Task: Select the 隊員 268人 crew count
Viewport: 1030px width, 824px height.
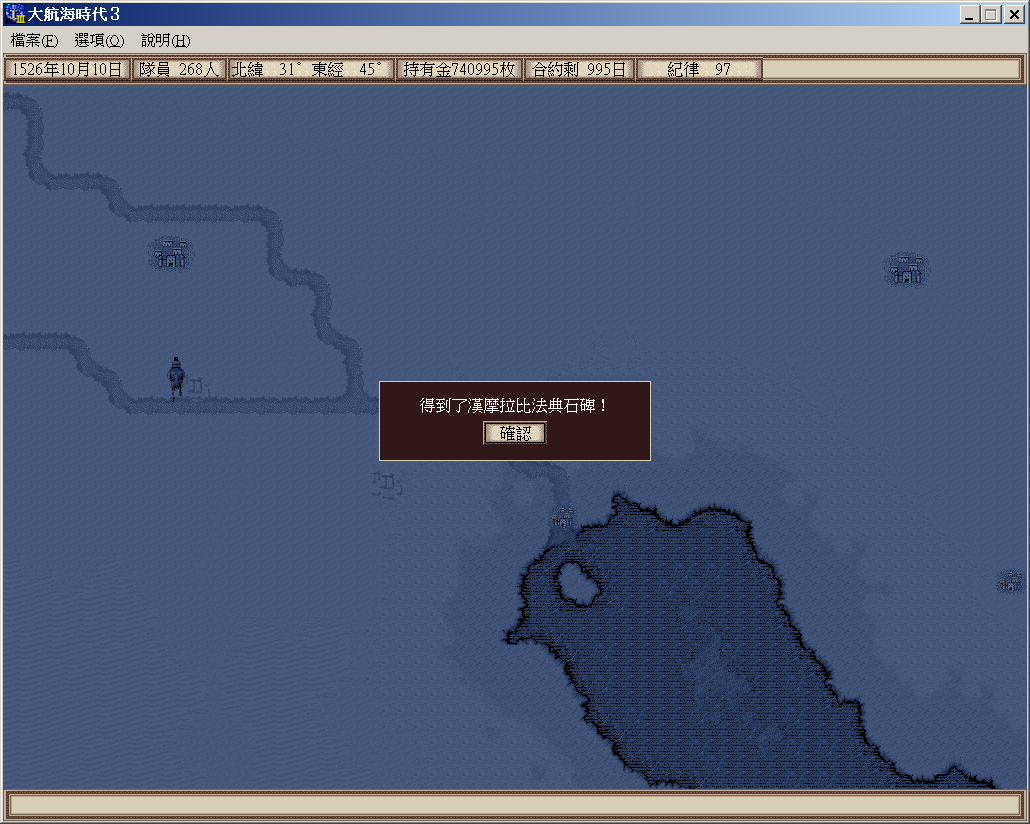Action: point(179,70)
